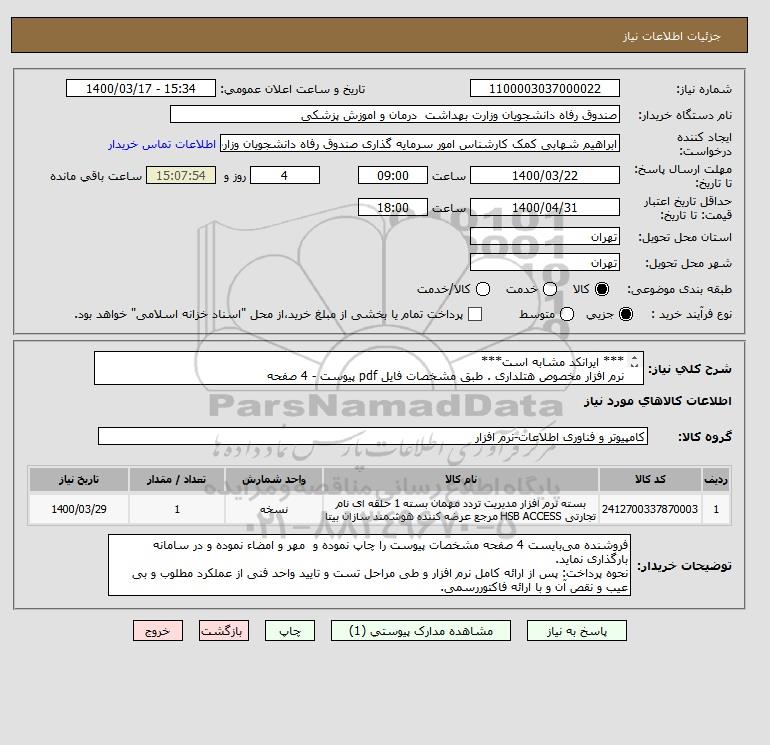Click the ردیف column header
This screenshot has height=745, width=770.
click(716, 479)
